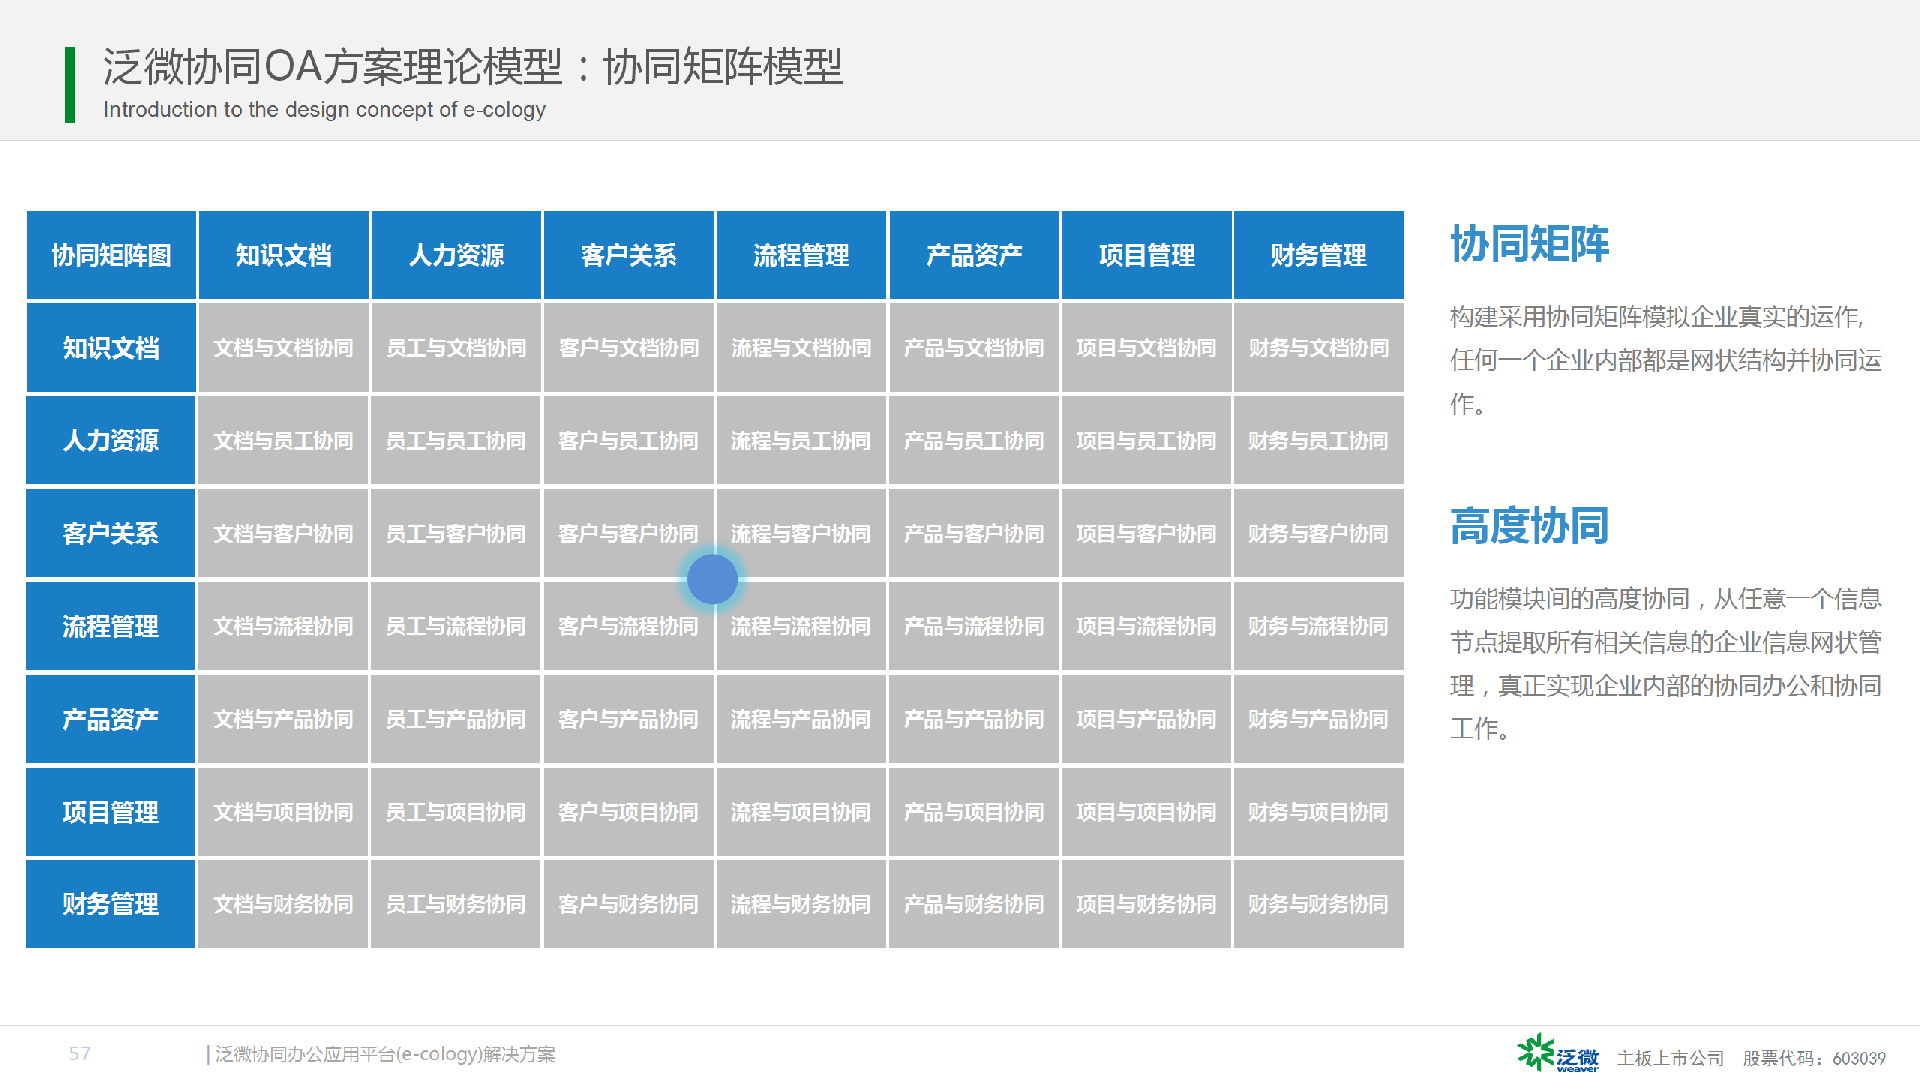
Task: Select the 人力资源 row header
Action: pyautogui.click(x=111, y=441)
